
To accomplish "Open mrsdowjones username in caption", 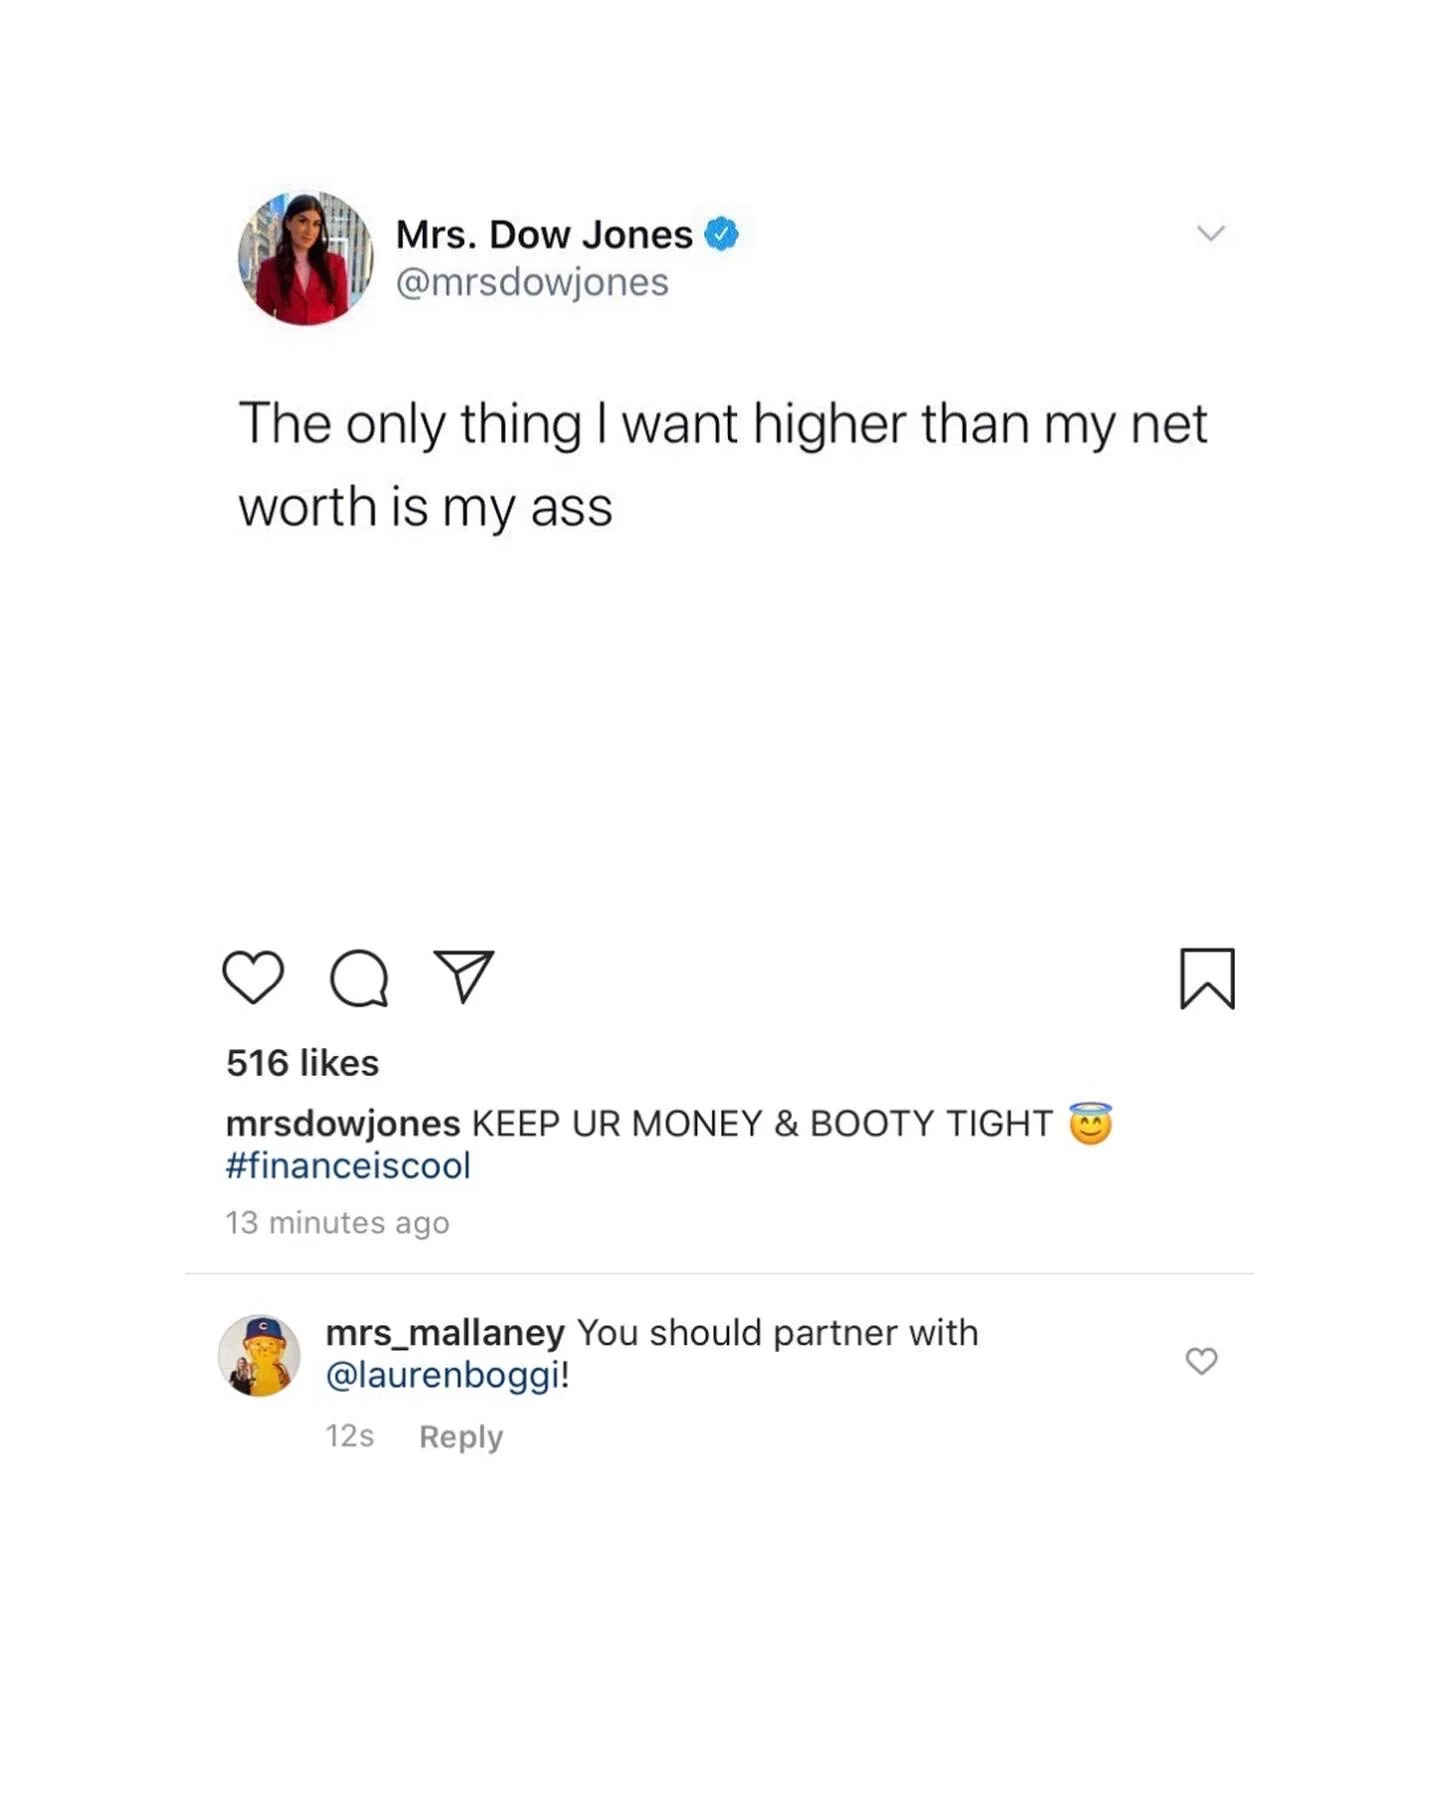I will pos(343,1124).
